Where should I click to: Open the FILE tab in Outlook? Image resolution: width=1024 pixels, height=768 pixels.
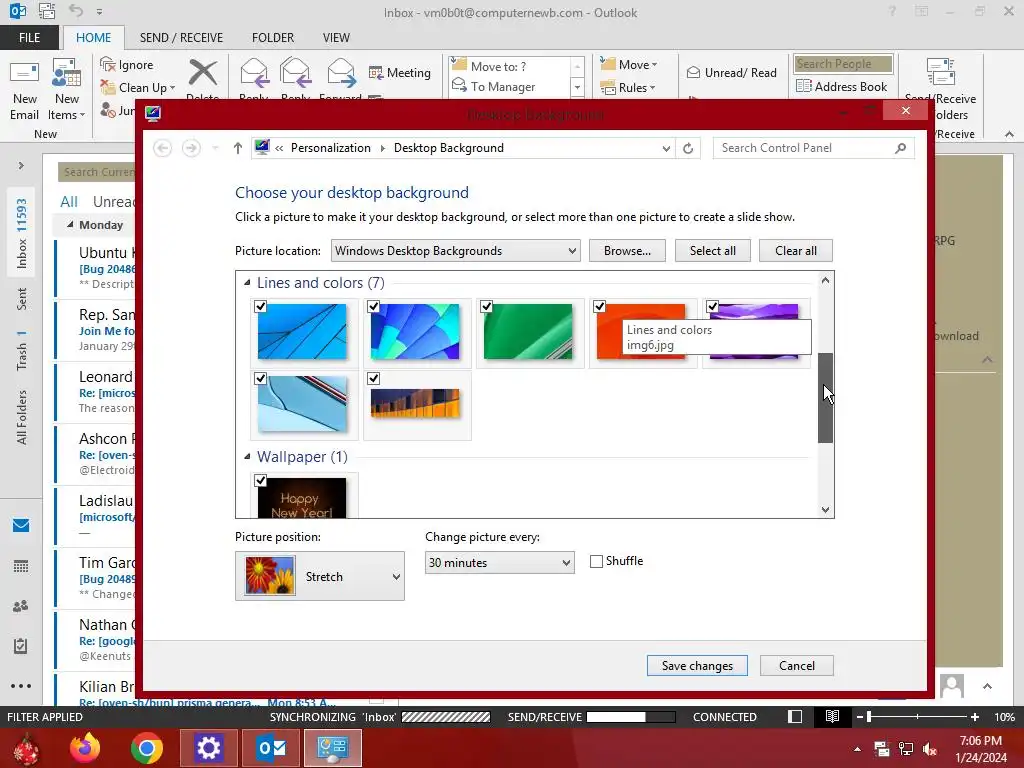tap(29, 37)
